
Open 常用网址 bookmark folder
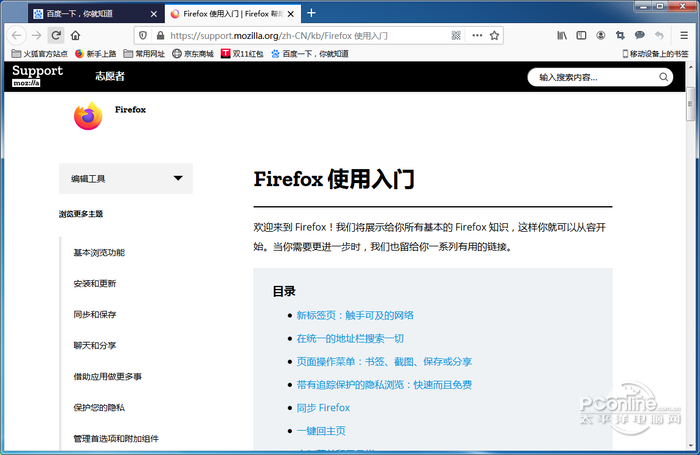click(x=144, y=54)
